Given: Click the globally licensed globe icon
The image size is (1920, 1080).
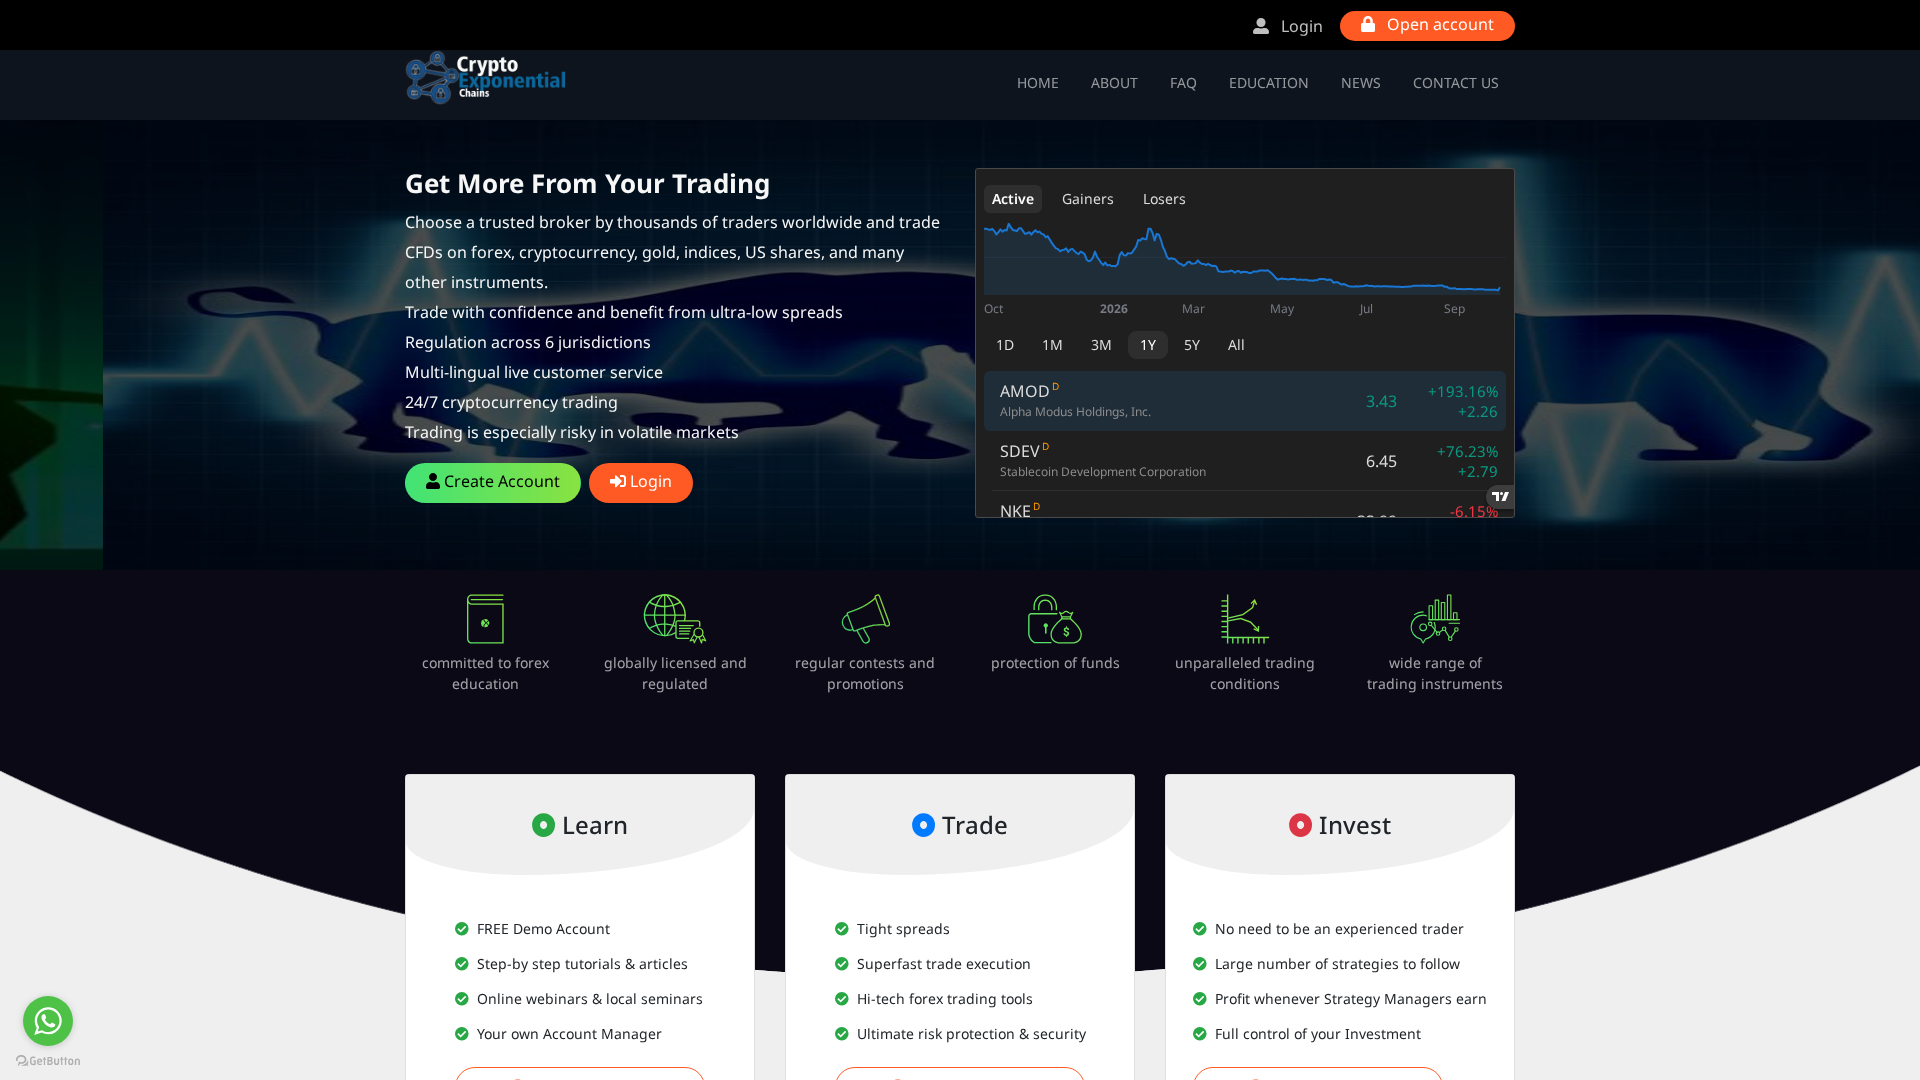Looking at the screenshot, I should (x=675, y=619).
